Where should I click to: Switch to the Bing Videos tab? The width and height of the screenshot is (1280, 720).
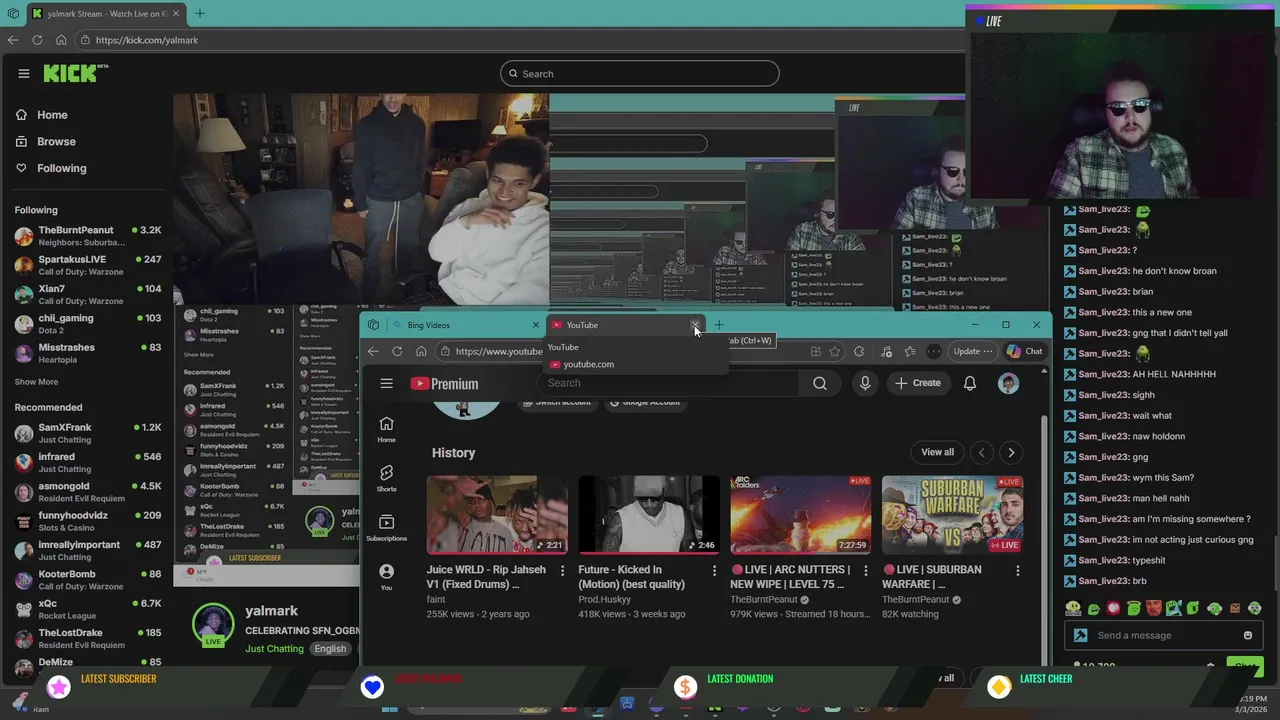(x=465, y=325)
